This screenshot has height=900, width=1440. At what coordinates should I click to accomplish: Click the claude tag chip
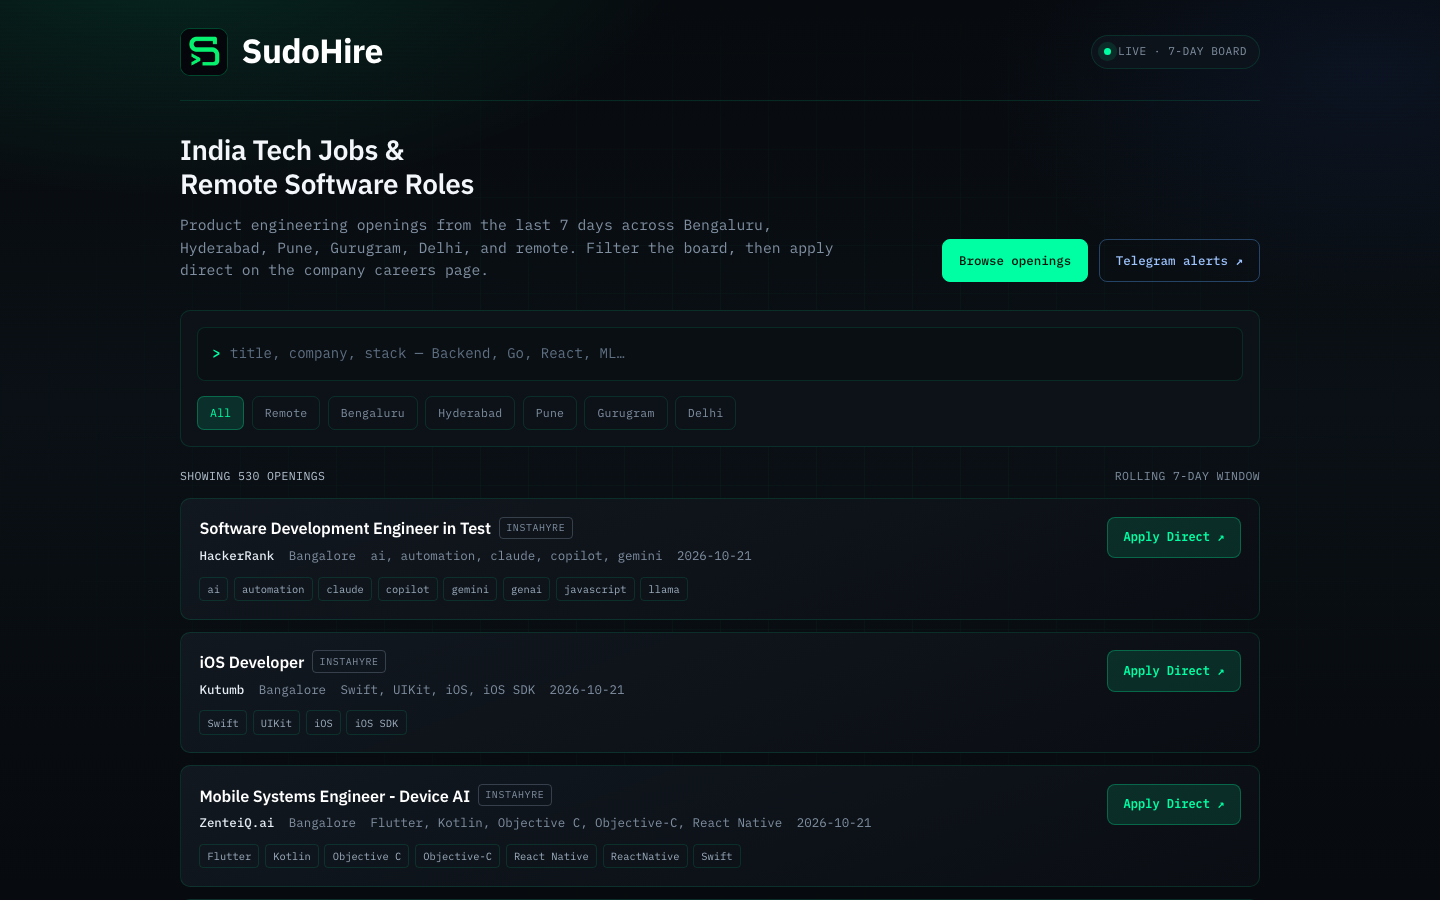click(345, 590)
